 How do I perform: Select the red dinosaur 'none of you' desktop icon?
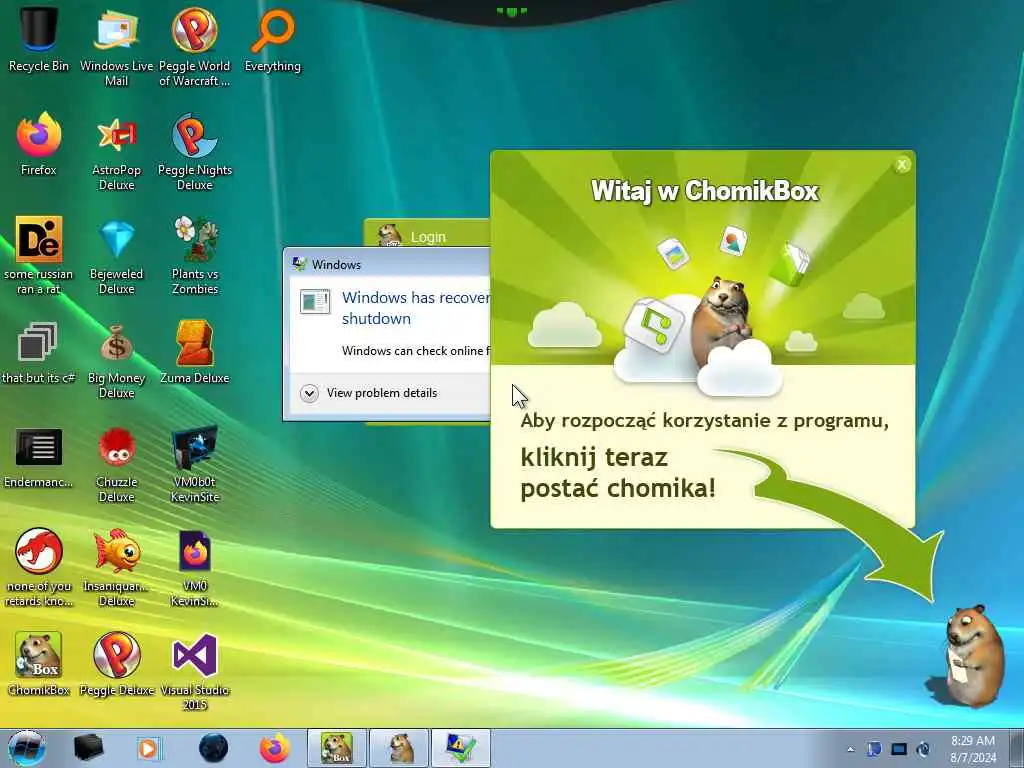coord(39,567)
